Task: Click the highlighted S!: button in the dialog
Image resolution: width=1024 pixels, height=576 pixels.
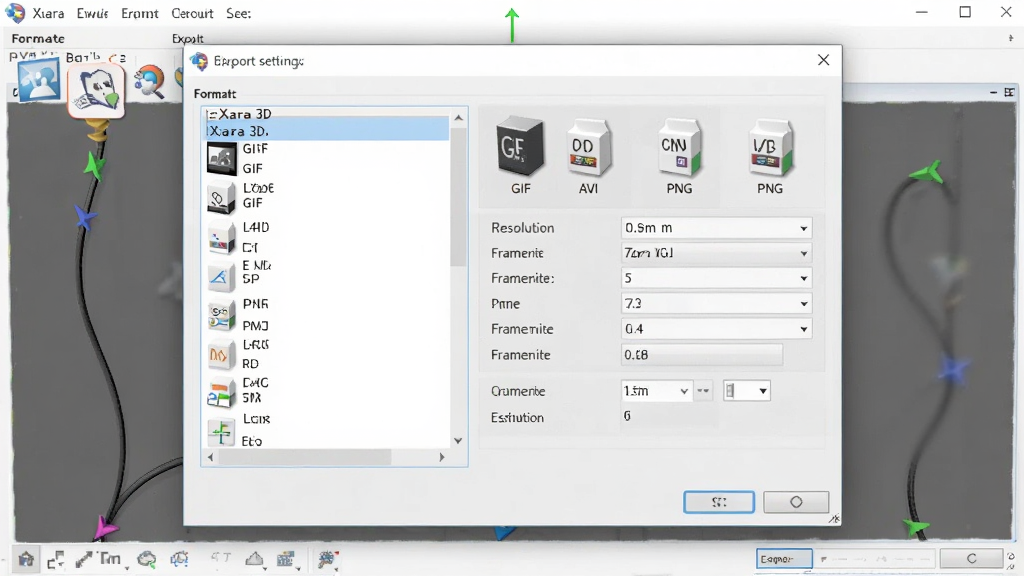Action: click(719, 502)
